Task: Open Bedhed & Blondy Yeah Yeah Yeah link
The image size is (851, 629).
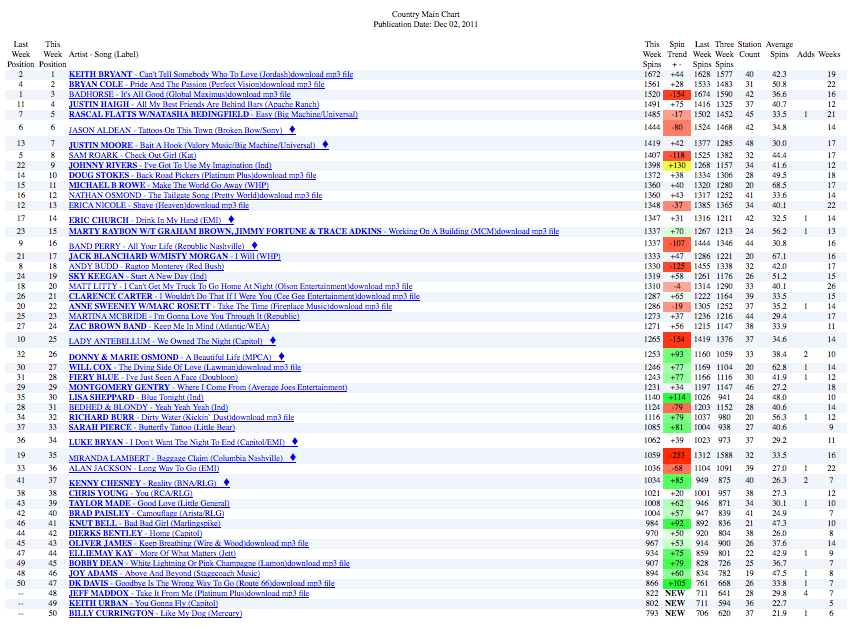Action: point(148,407)
